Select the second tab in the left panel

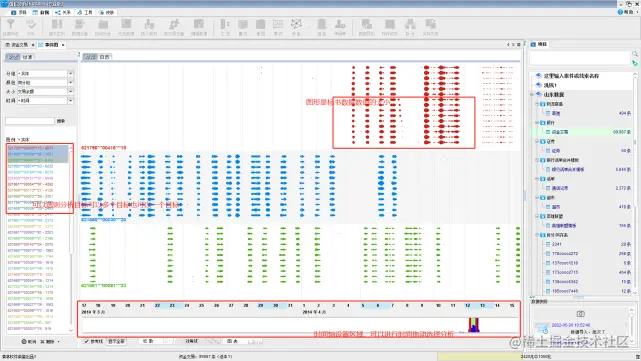coord(27,57)
